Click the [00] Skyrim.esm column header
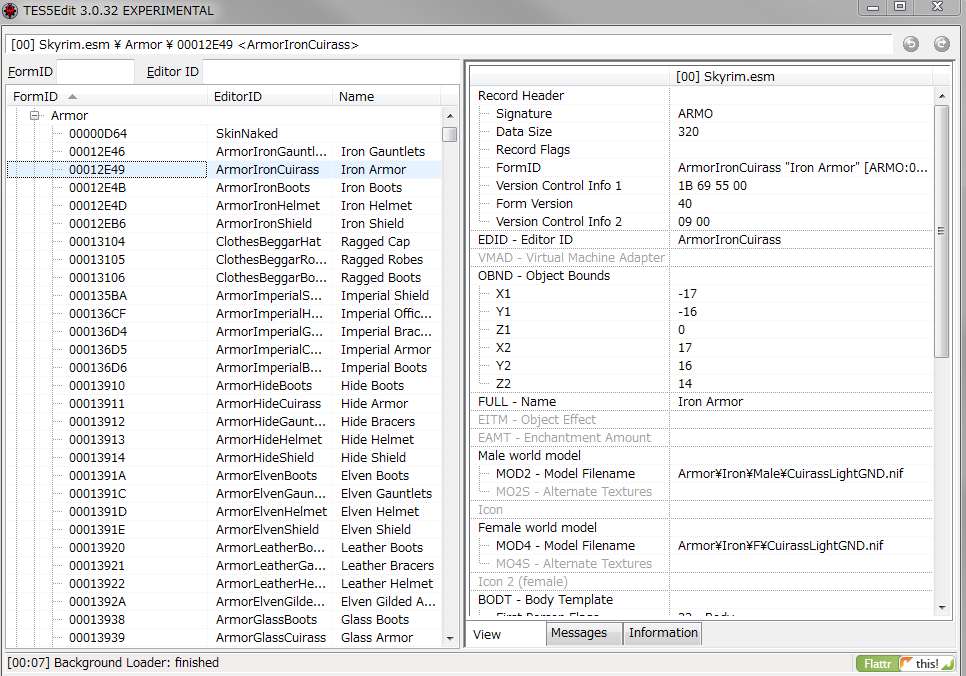 point(801,76)
